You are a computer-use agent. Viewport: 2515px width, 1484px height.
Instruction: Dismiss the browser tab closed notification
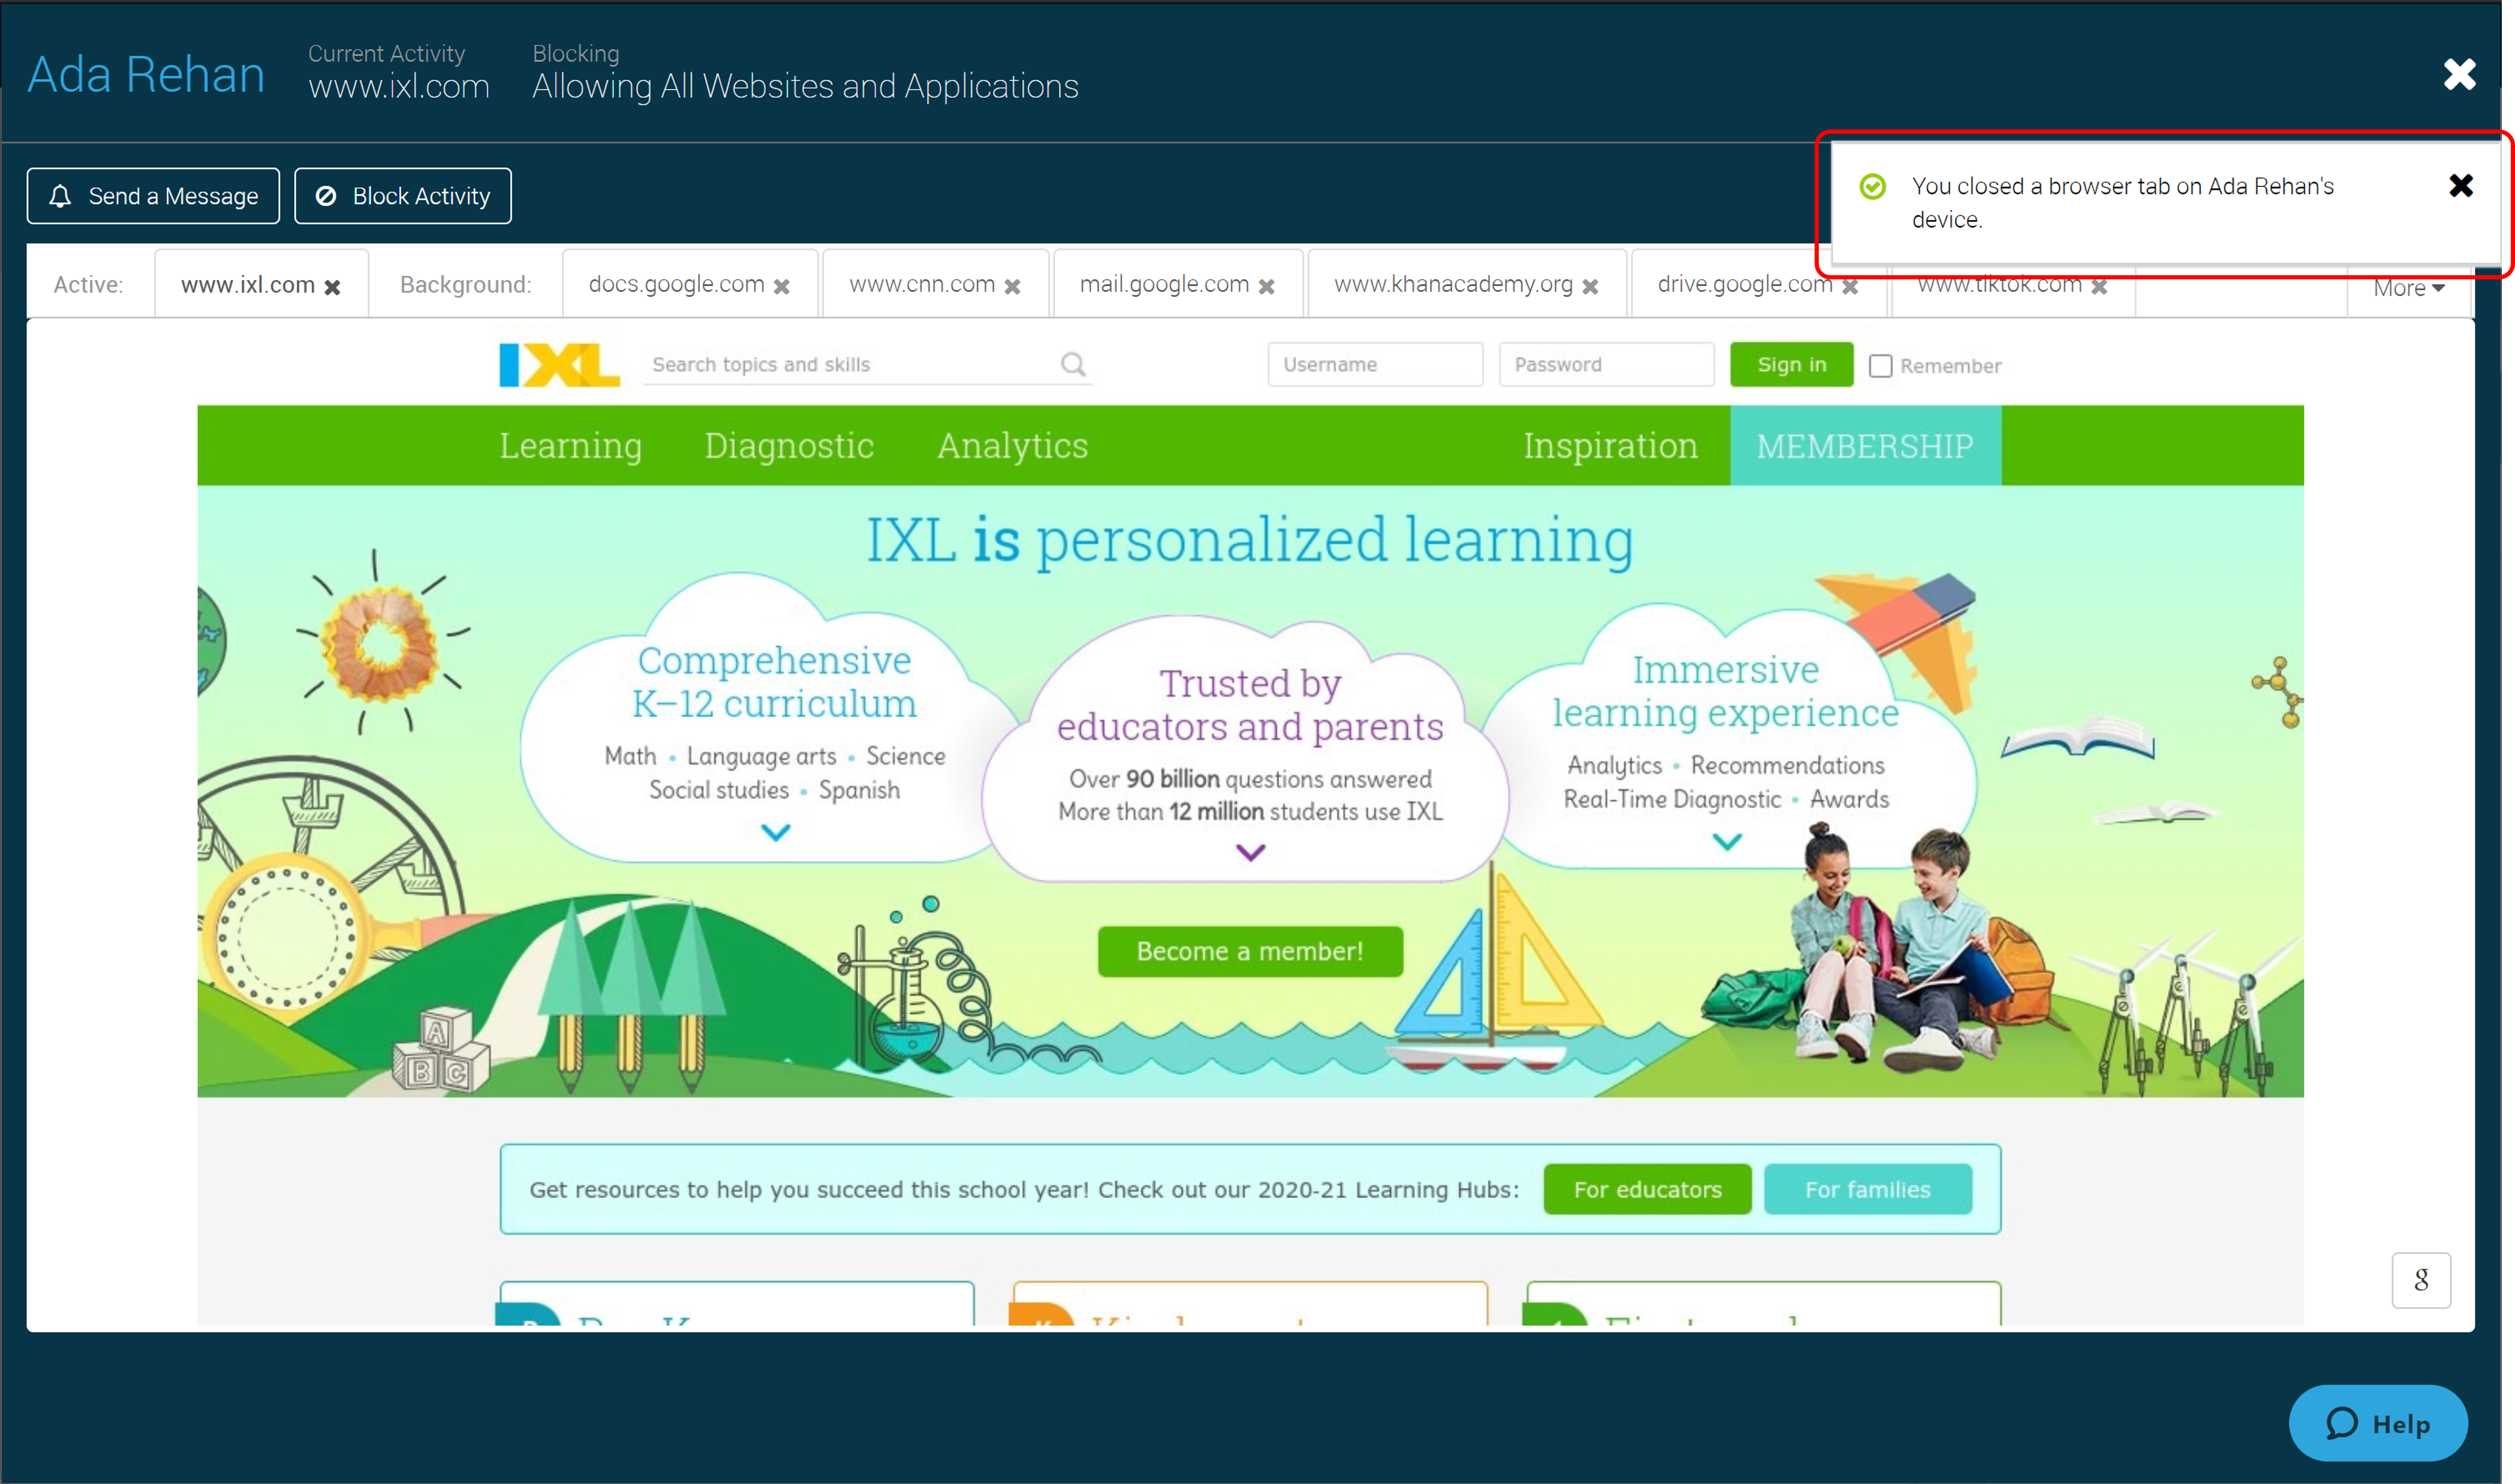2462,186
